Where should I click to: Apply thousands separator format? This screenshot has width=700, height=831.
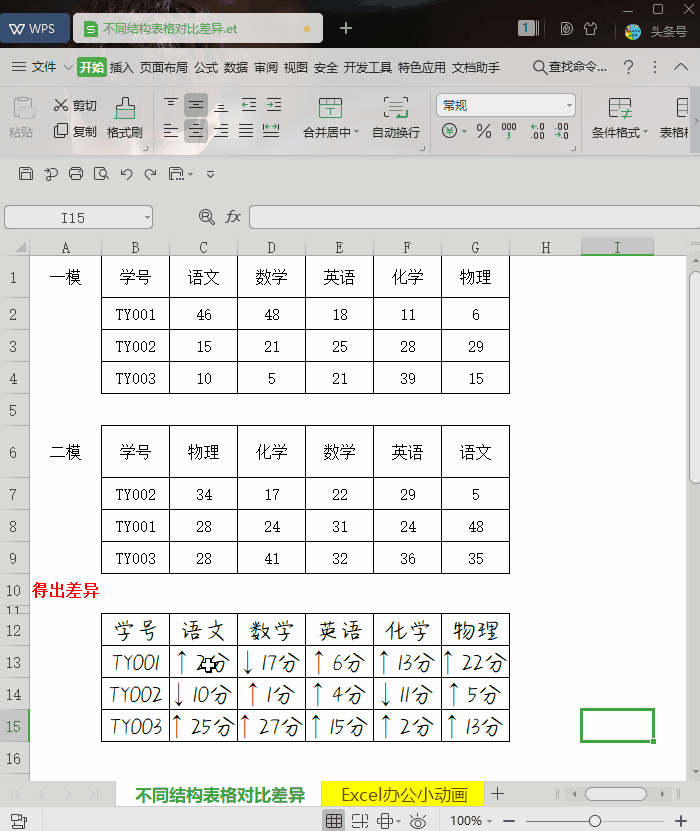pyautogui.click(x=509, y=131)
